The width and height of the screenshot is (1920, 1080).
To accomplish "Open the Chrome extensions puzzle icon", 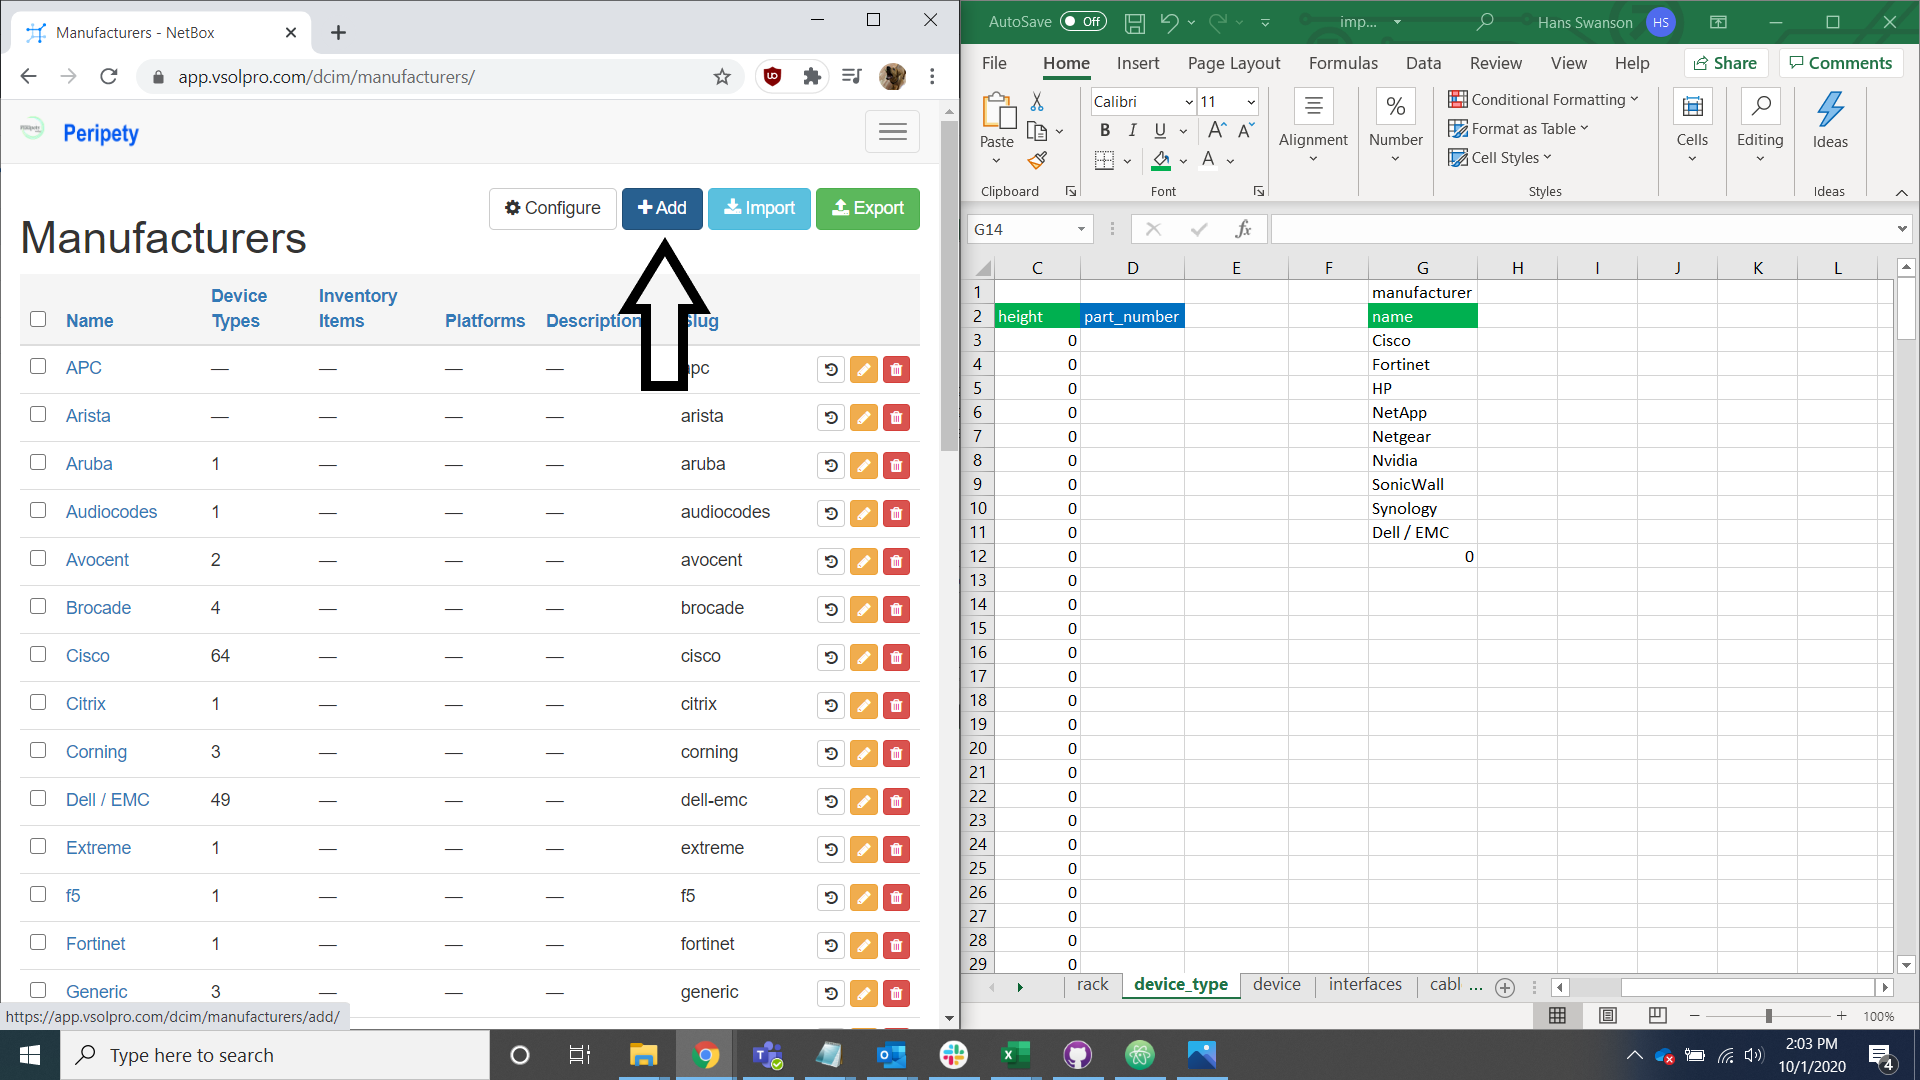I will point(812,77).
